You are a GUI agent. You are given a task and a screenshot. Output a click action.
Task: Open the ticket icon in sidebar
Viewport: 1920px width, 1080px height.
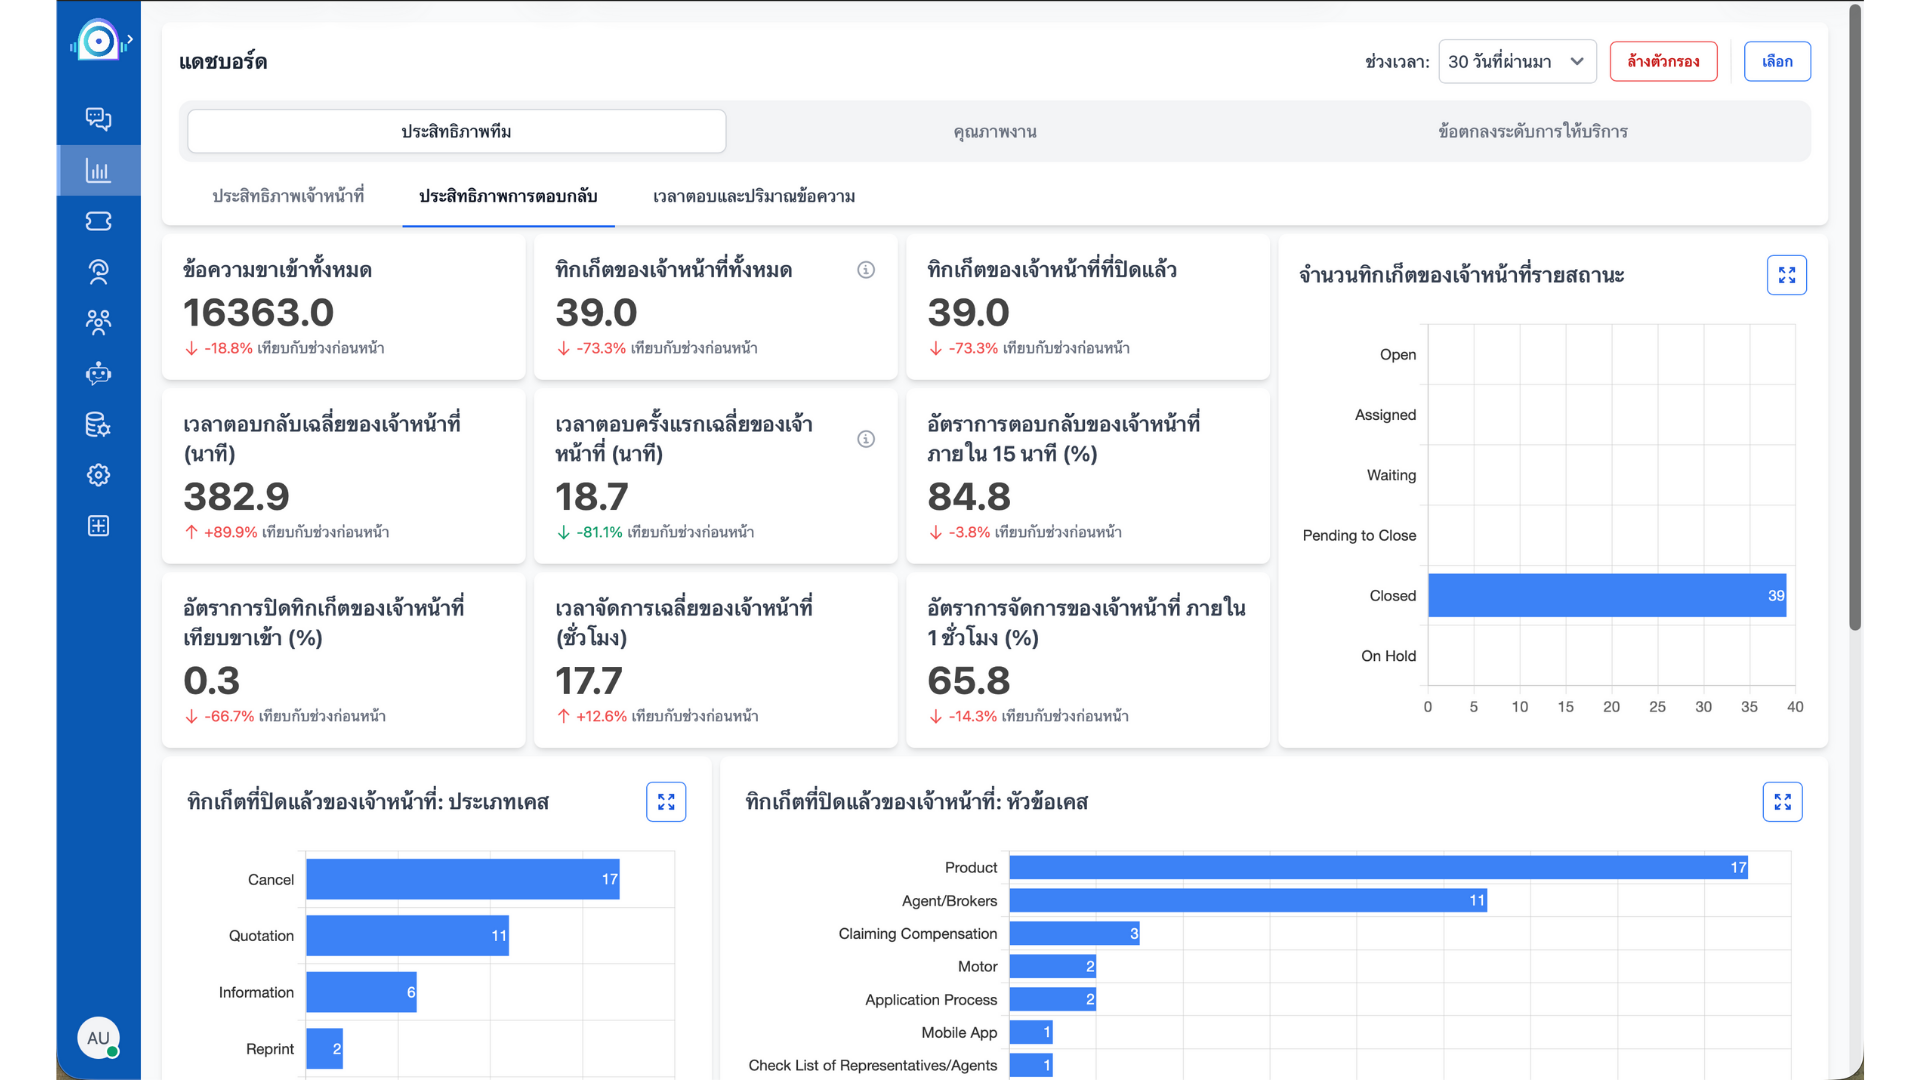pos(98,221)
